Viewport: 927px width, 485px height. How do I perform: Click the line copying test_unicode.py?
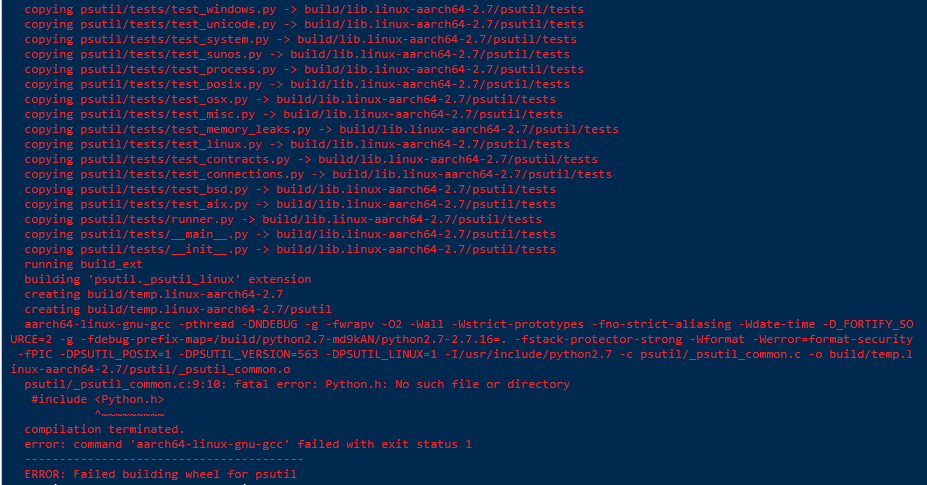click(304, 24)
